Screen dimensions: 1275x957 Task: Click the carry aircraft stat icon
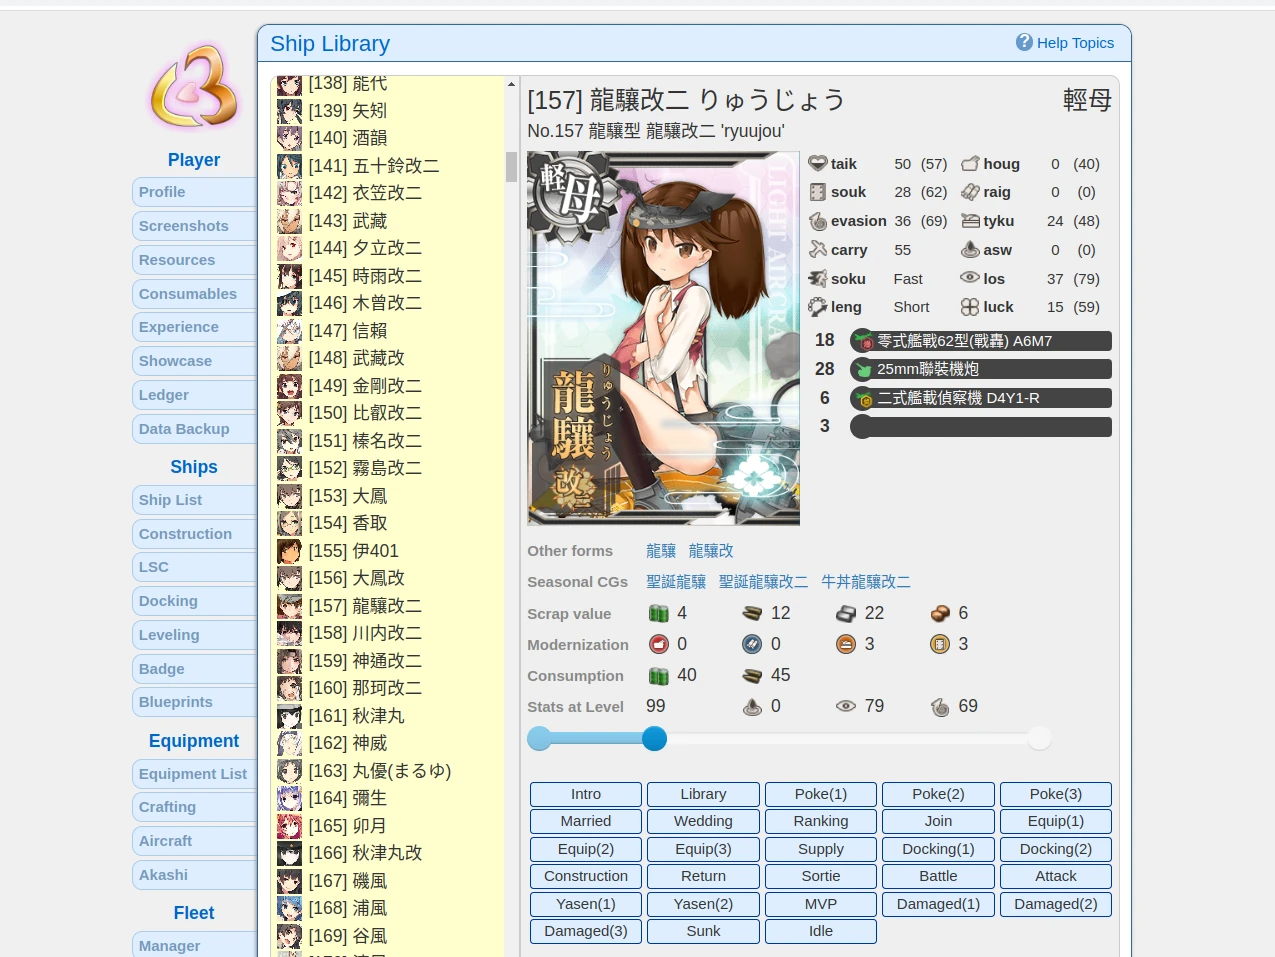point(818,249)
